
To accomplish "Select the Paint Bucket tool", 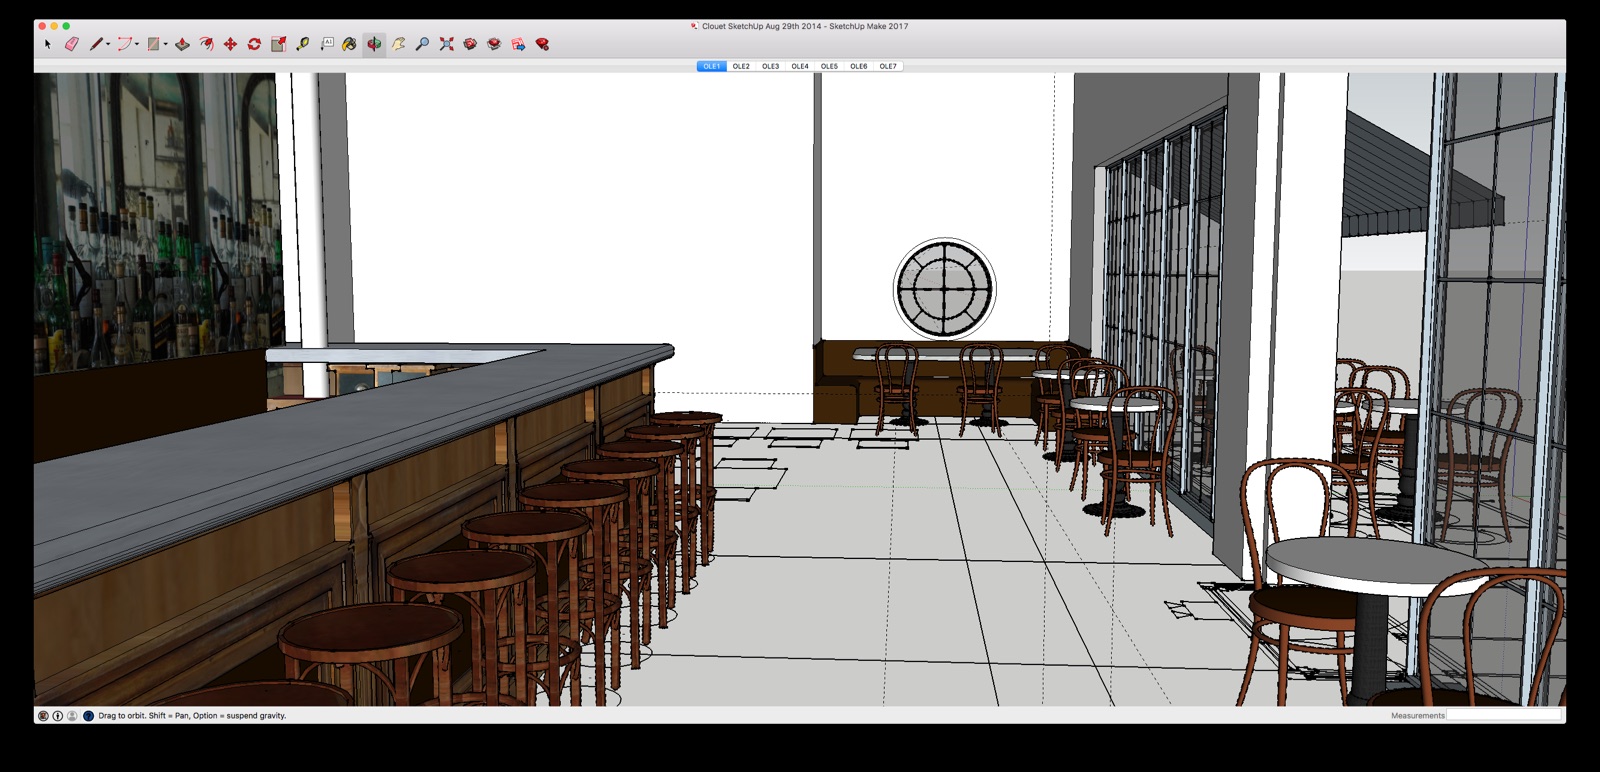I will click(349, 44).
